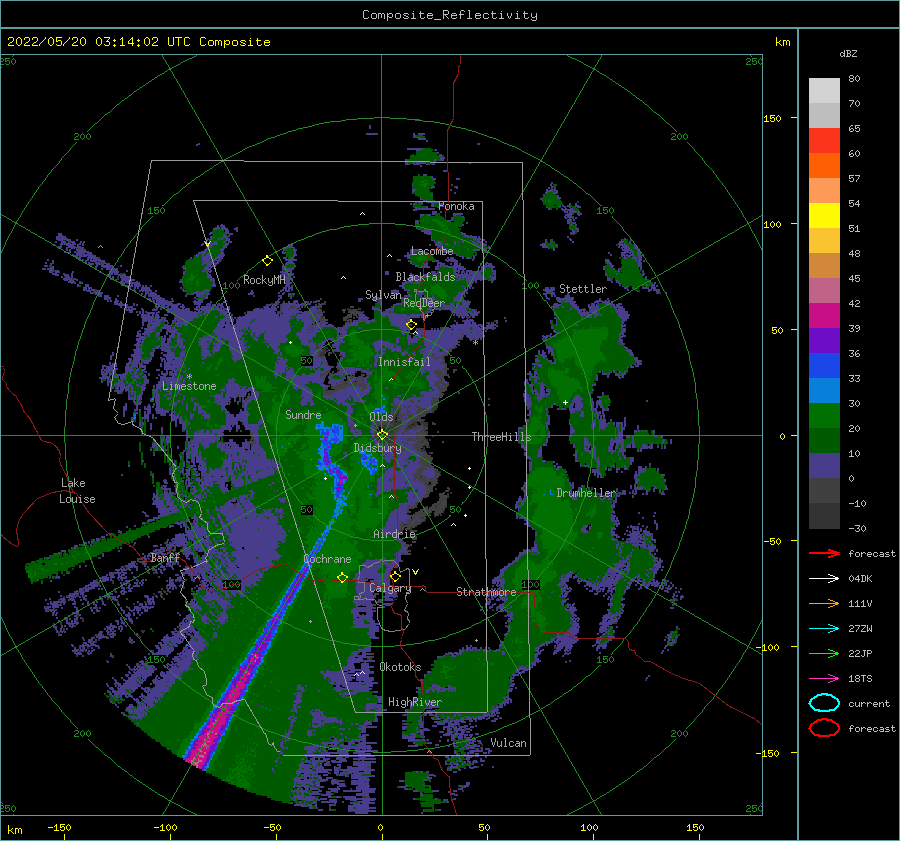Click the Sylvan label
900x841 pixels.
pos(383,295)
